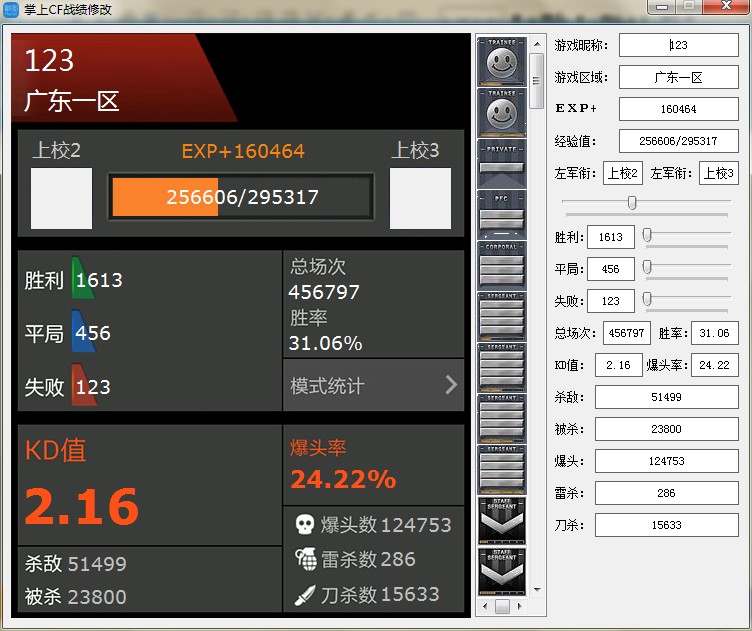Viewport: 752px width, 631px height.
Task: Click the blue 平局 flag marker
Action: [83, 332]
